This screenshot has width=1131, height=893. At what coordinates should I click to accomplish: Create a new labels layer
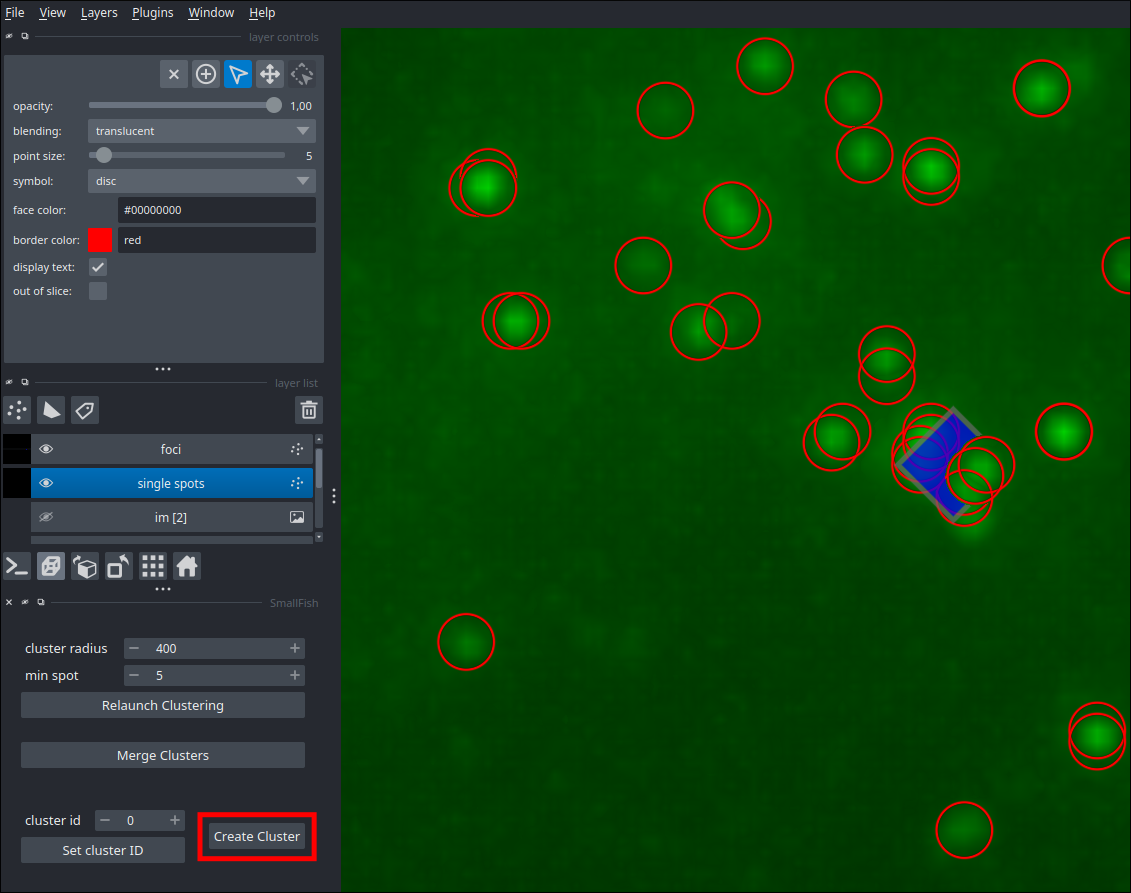click(x=85, y=410)
